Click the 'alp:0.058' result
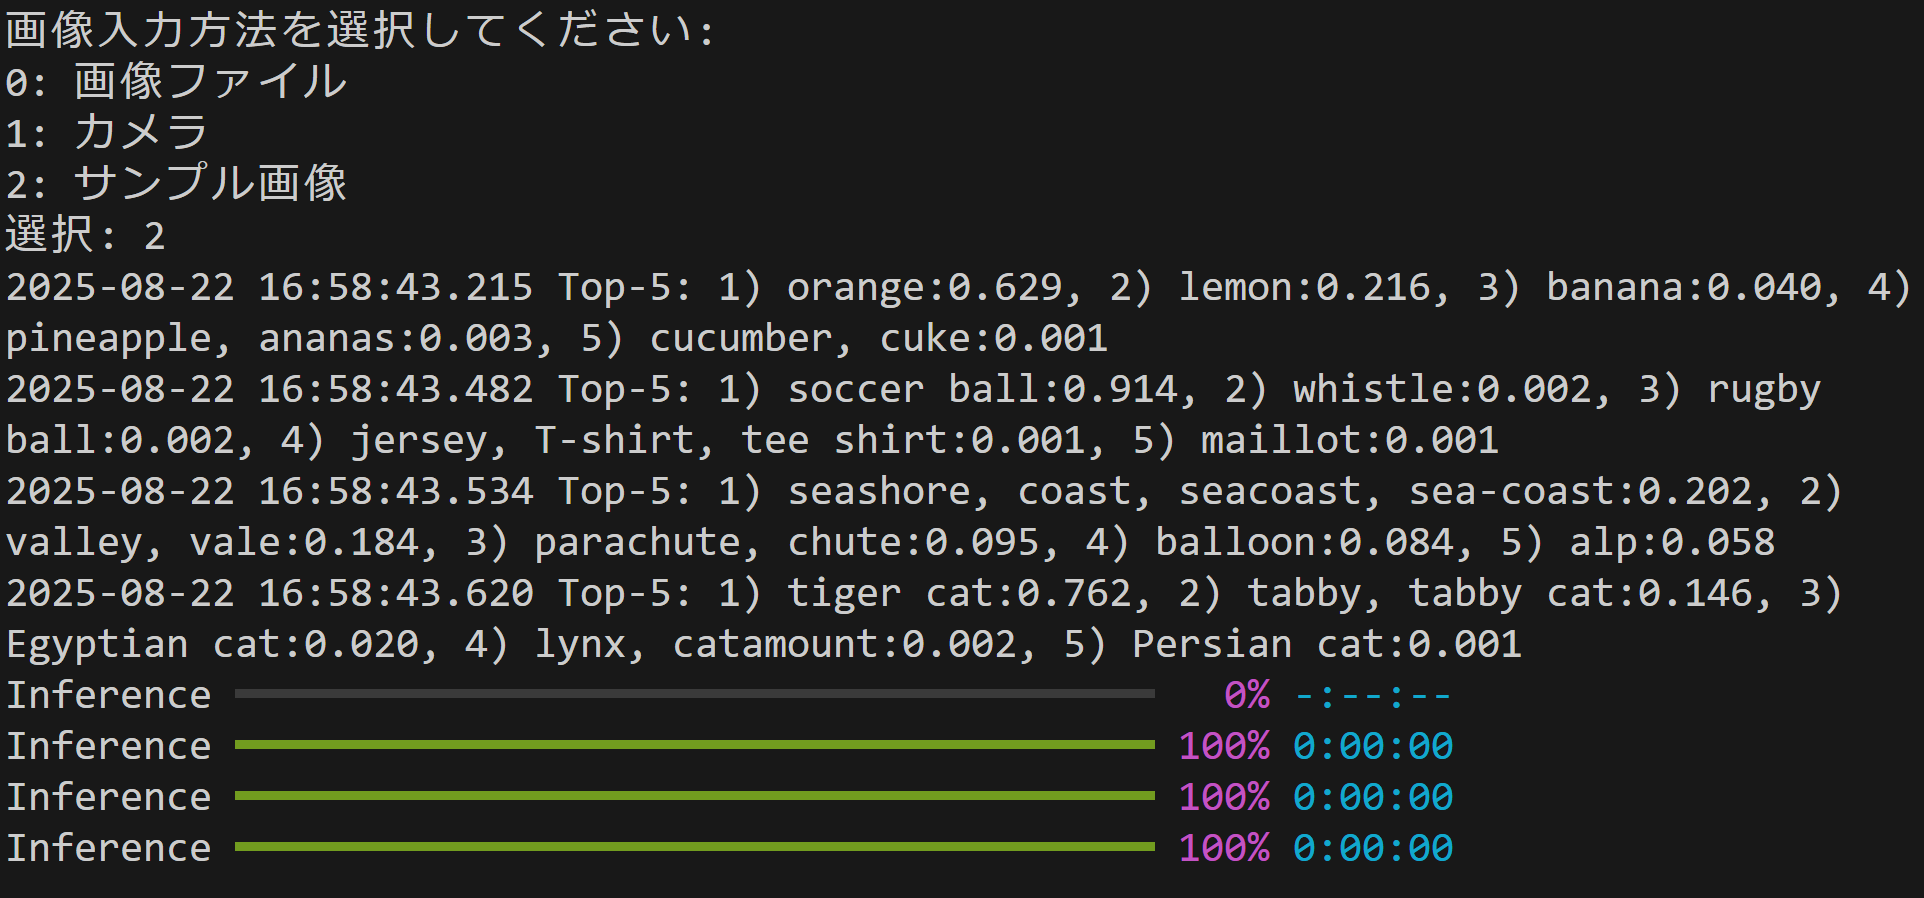This screenshot has width=1924, height=898. pyautogui.click(x=1671, y=542)
